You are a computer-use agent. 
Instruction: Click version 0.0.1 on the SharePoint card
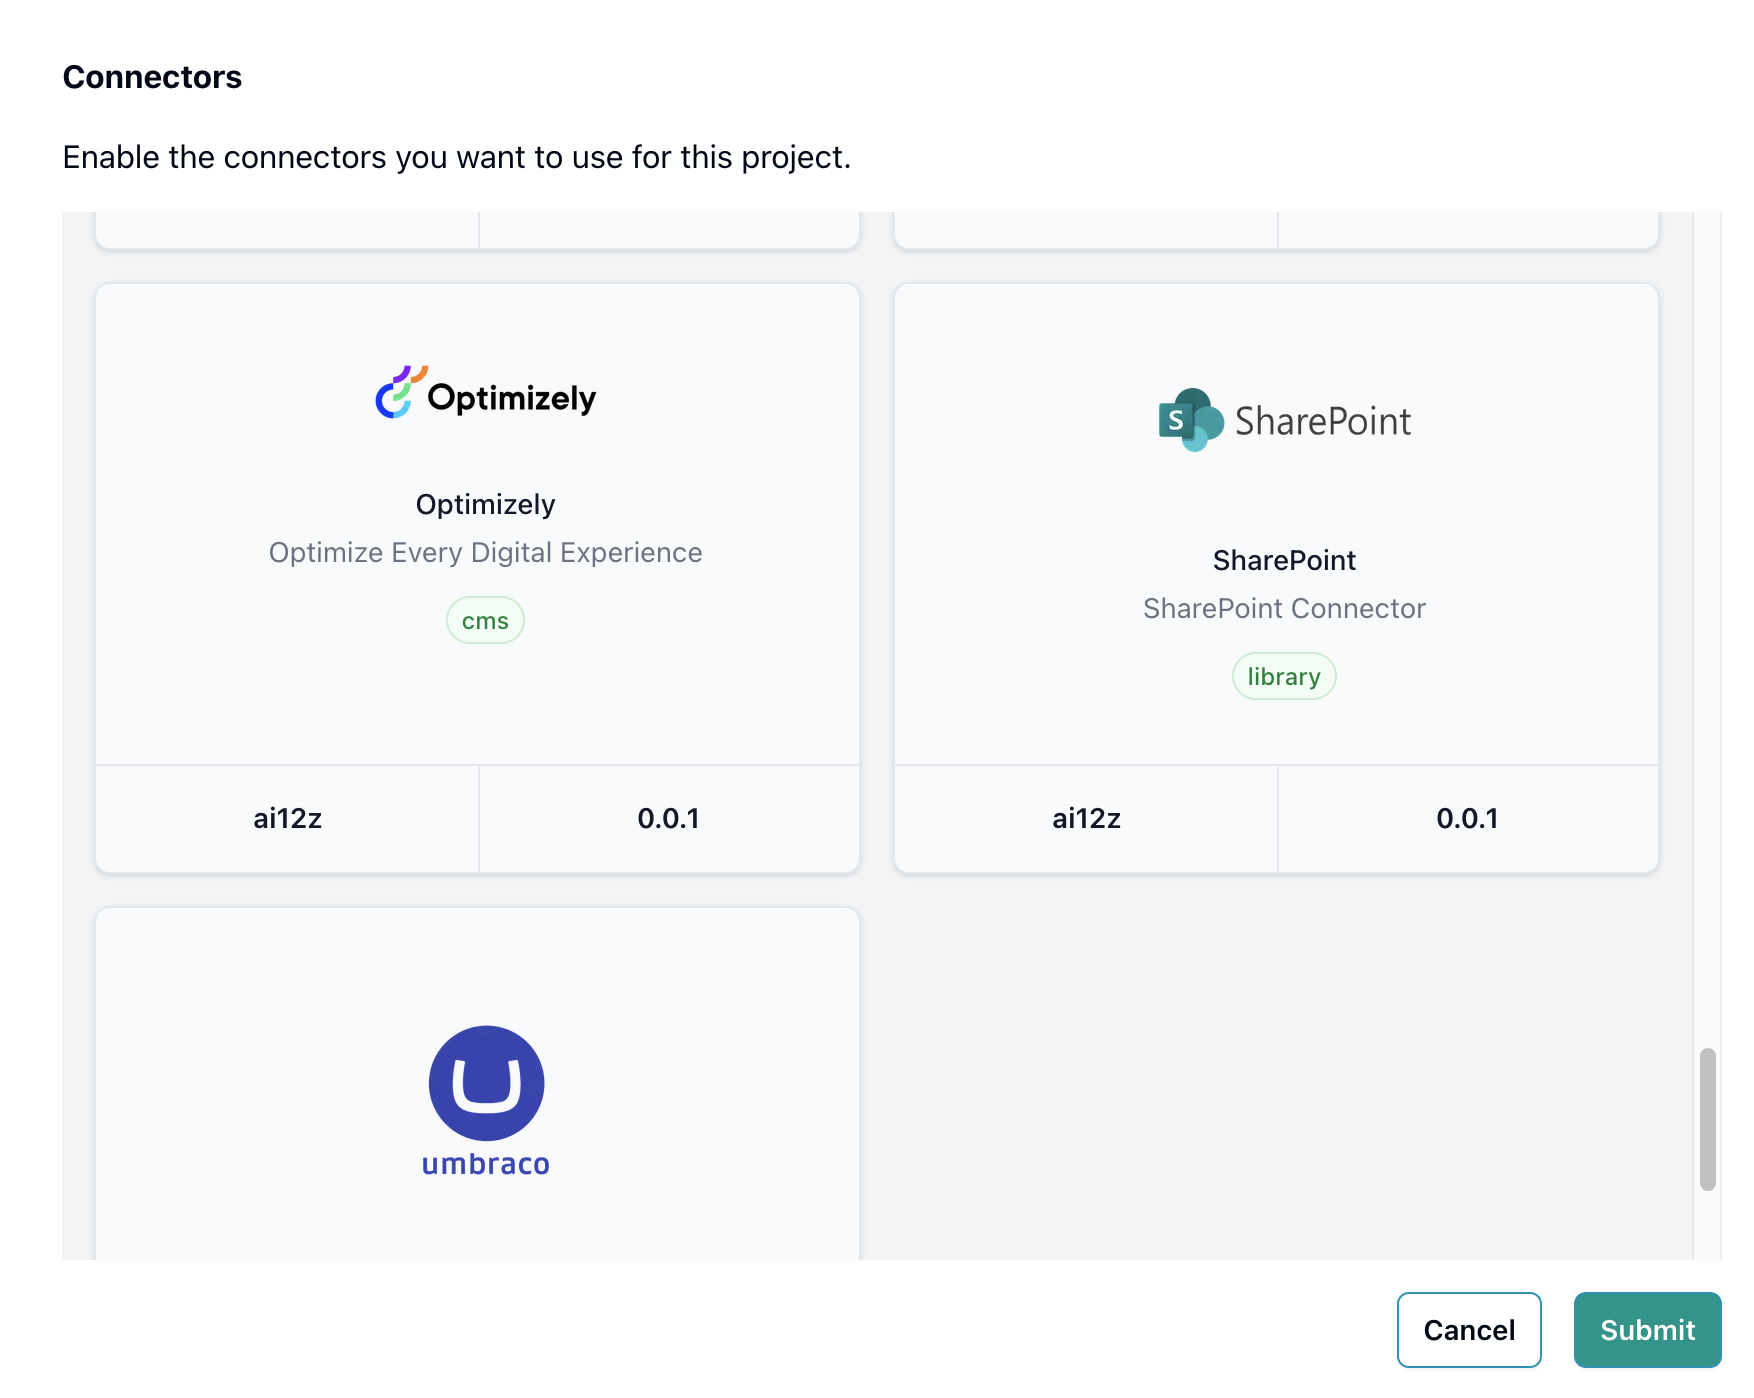click(1467, 818)
